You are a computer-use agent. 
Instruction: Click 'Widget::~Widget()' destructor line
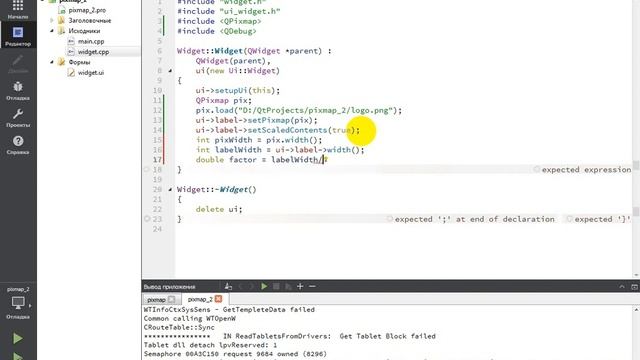(x=217, y=189)
